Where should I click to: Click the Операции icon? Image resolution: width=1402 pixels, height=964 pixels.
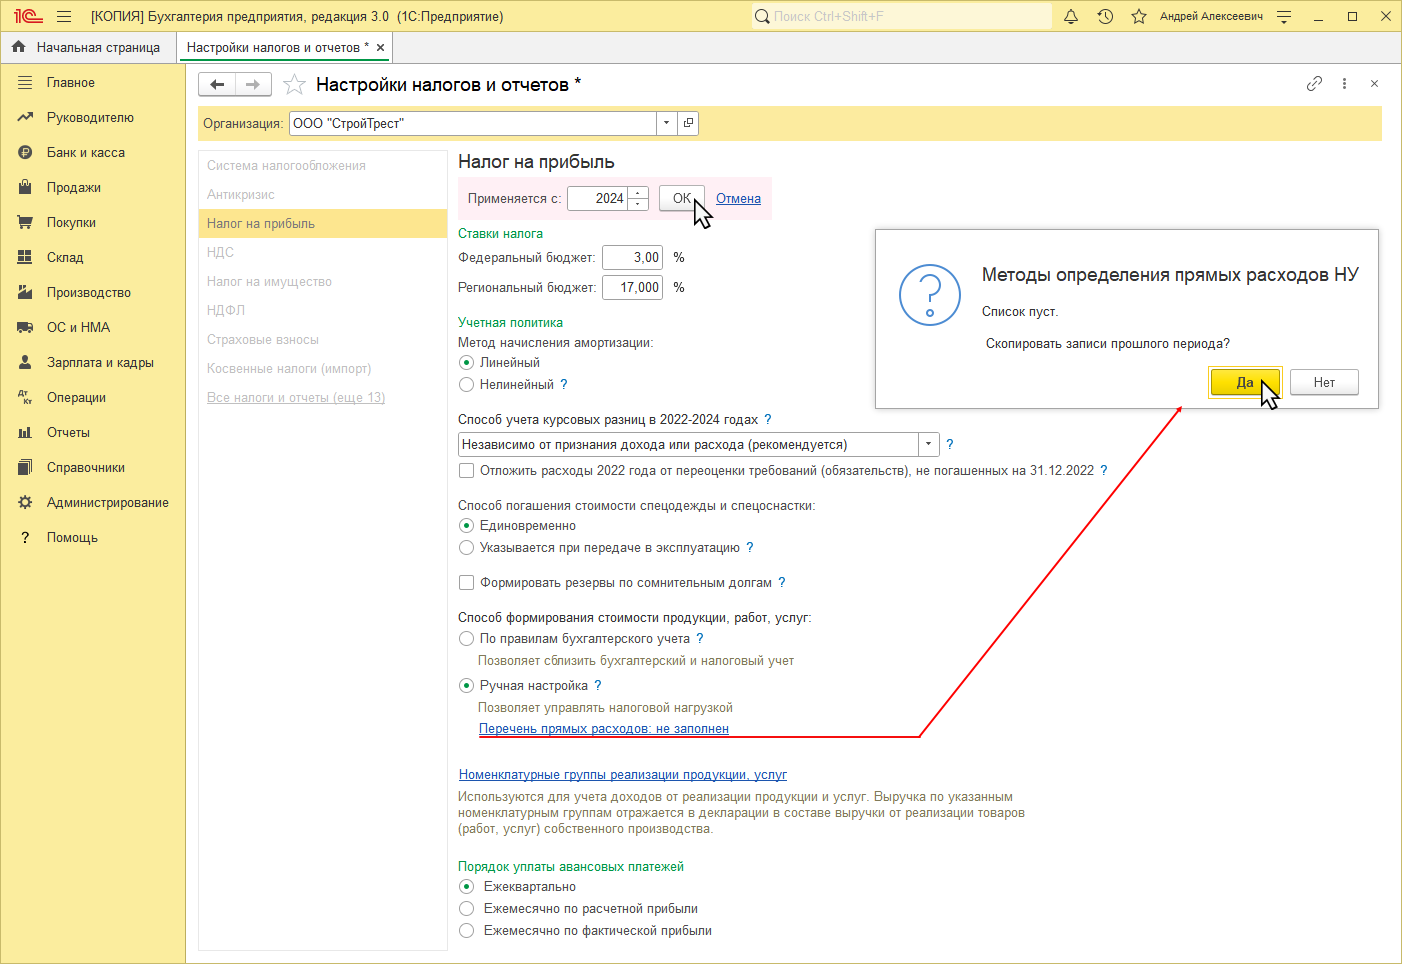pyautogui.click(x=25, y=398)
